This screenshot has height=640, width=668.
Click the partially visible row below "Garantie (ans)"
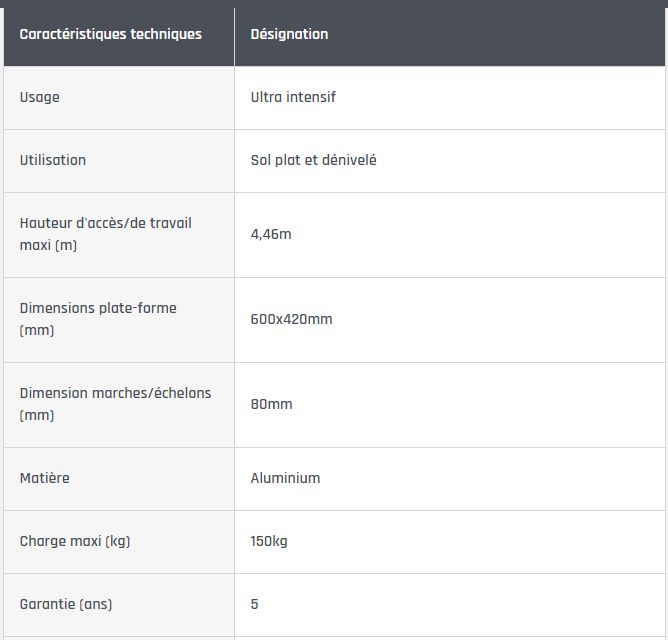pyautogui.click(x=334, y=637)
